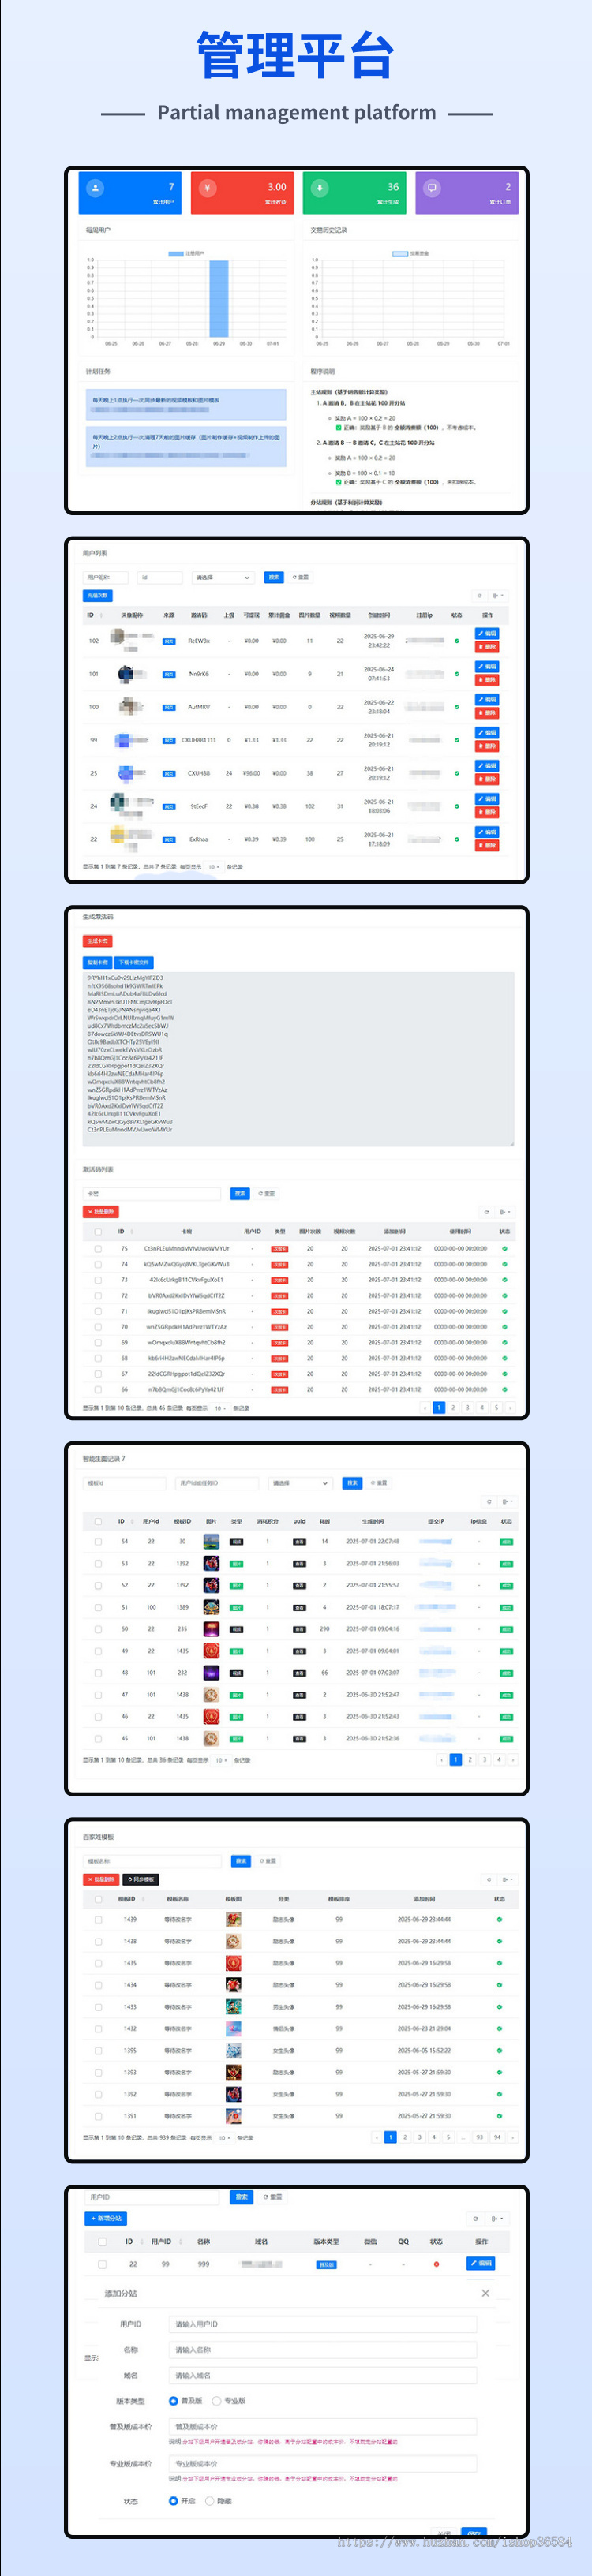Click the refresh icon in the user list toolbar
Screen dimensions: 592x2576
480,595
